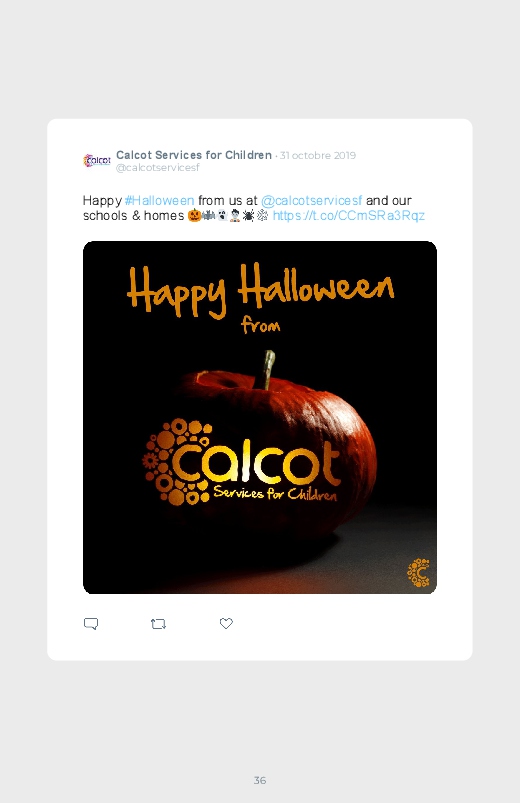Click the Happy Halloween orange heading text
520x803 pixels.
pyautogui.click(x=260, y=290)
